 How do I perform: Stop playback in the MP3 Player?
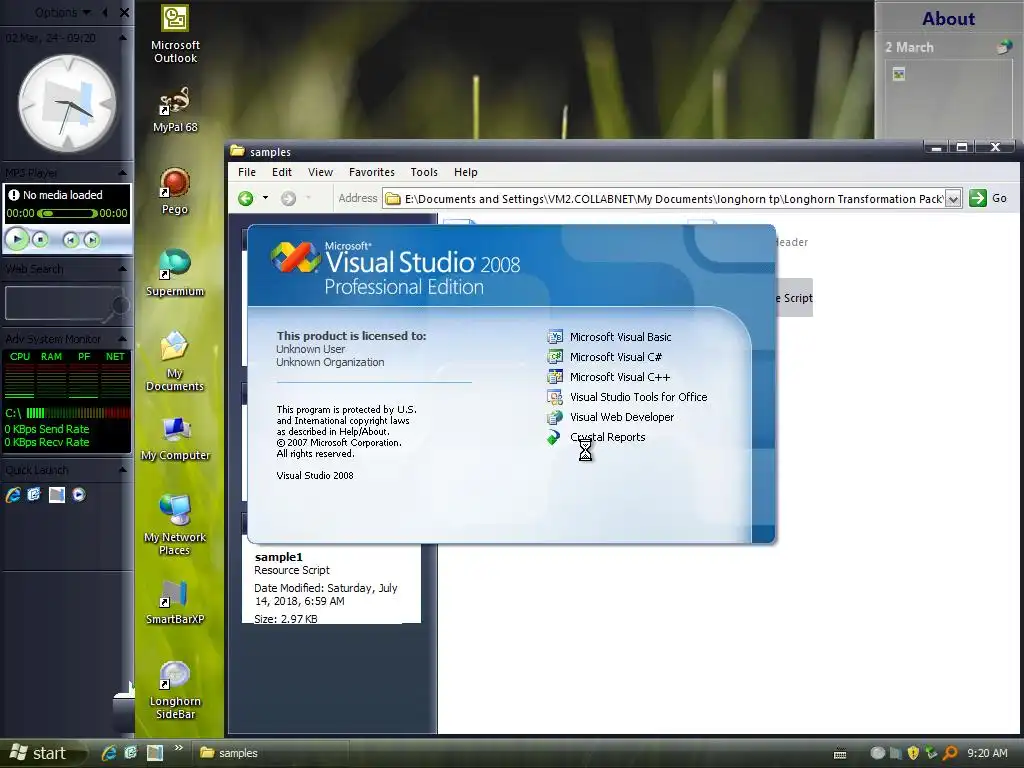(x=40, y=240)
